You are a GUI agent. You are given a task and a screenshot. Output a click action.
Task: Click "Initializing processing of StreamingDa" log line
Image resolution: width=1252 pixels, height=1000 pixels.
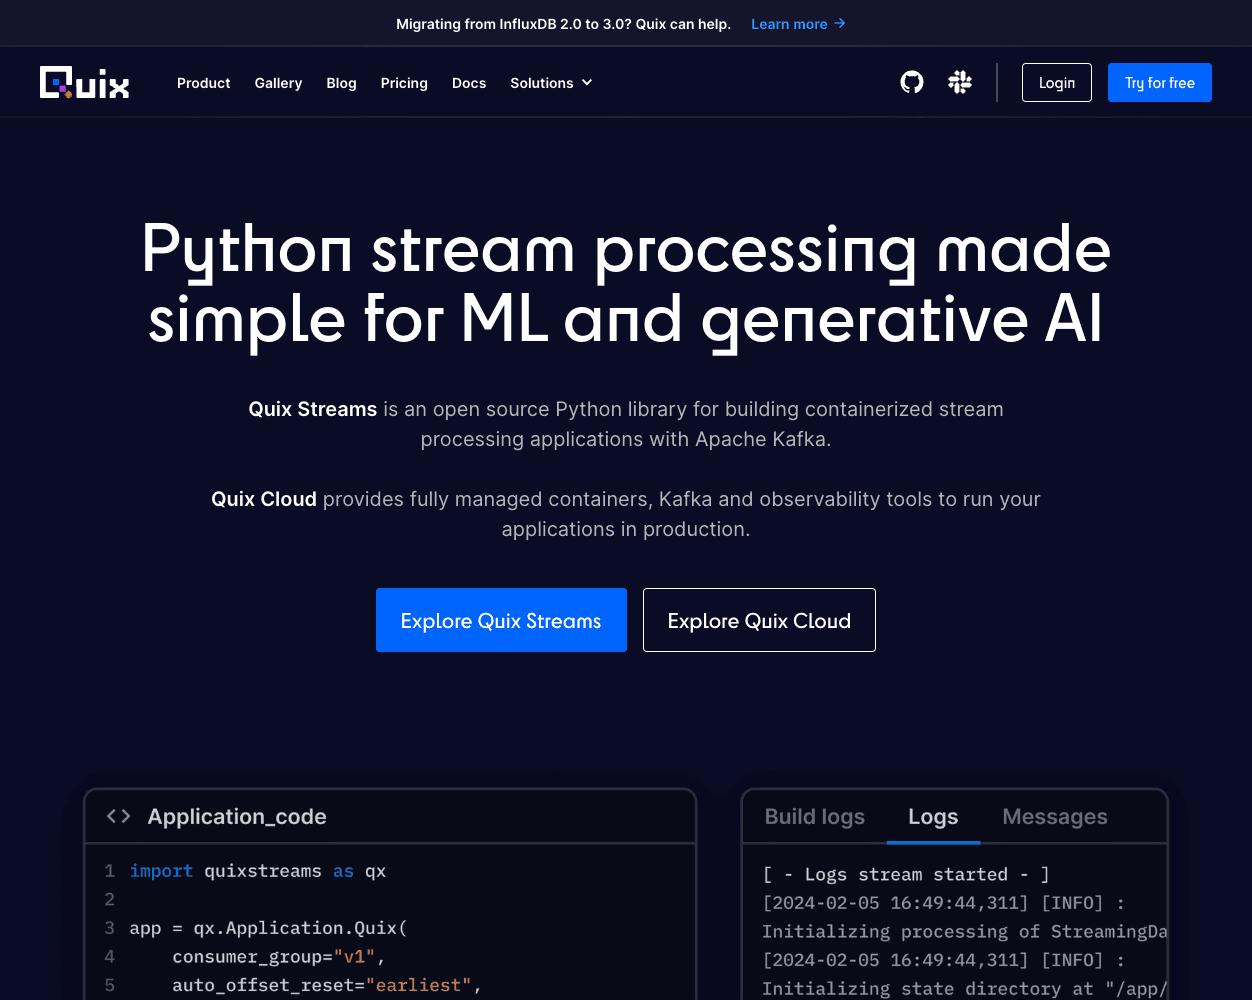tap(964, 931)
